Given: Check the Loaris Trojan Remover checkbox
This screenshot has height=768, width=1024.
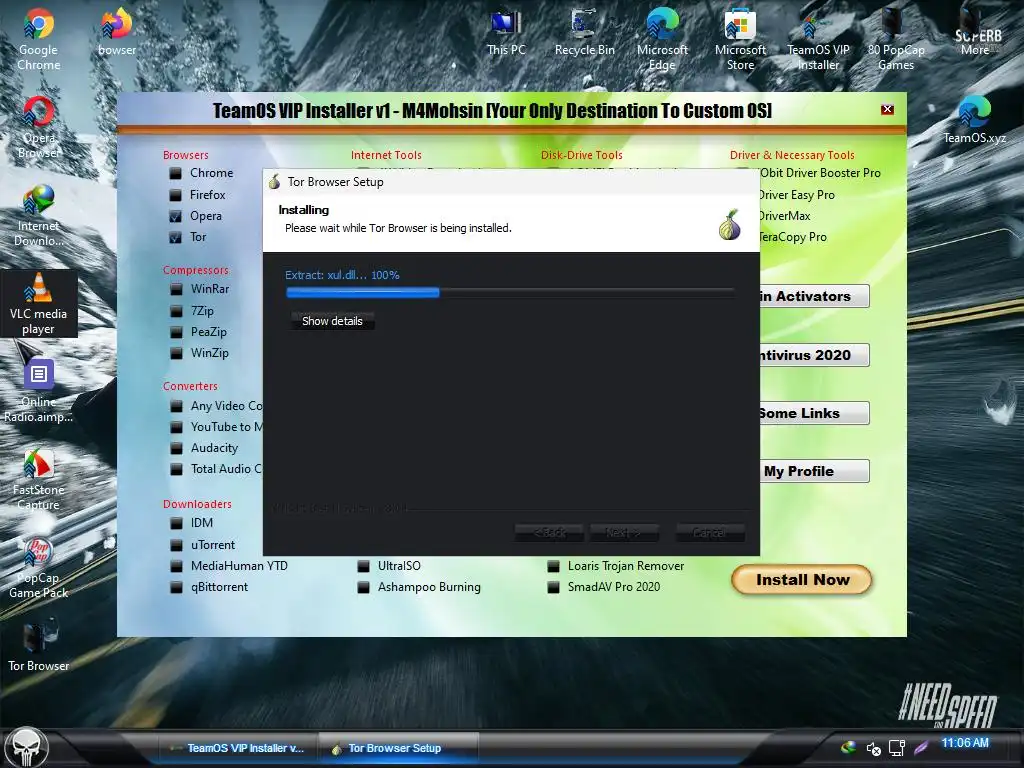Looking at the screenshot, I should (x=553, y=566).
